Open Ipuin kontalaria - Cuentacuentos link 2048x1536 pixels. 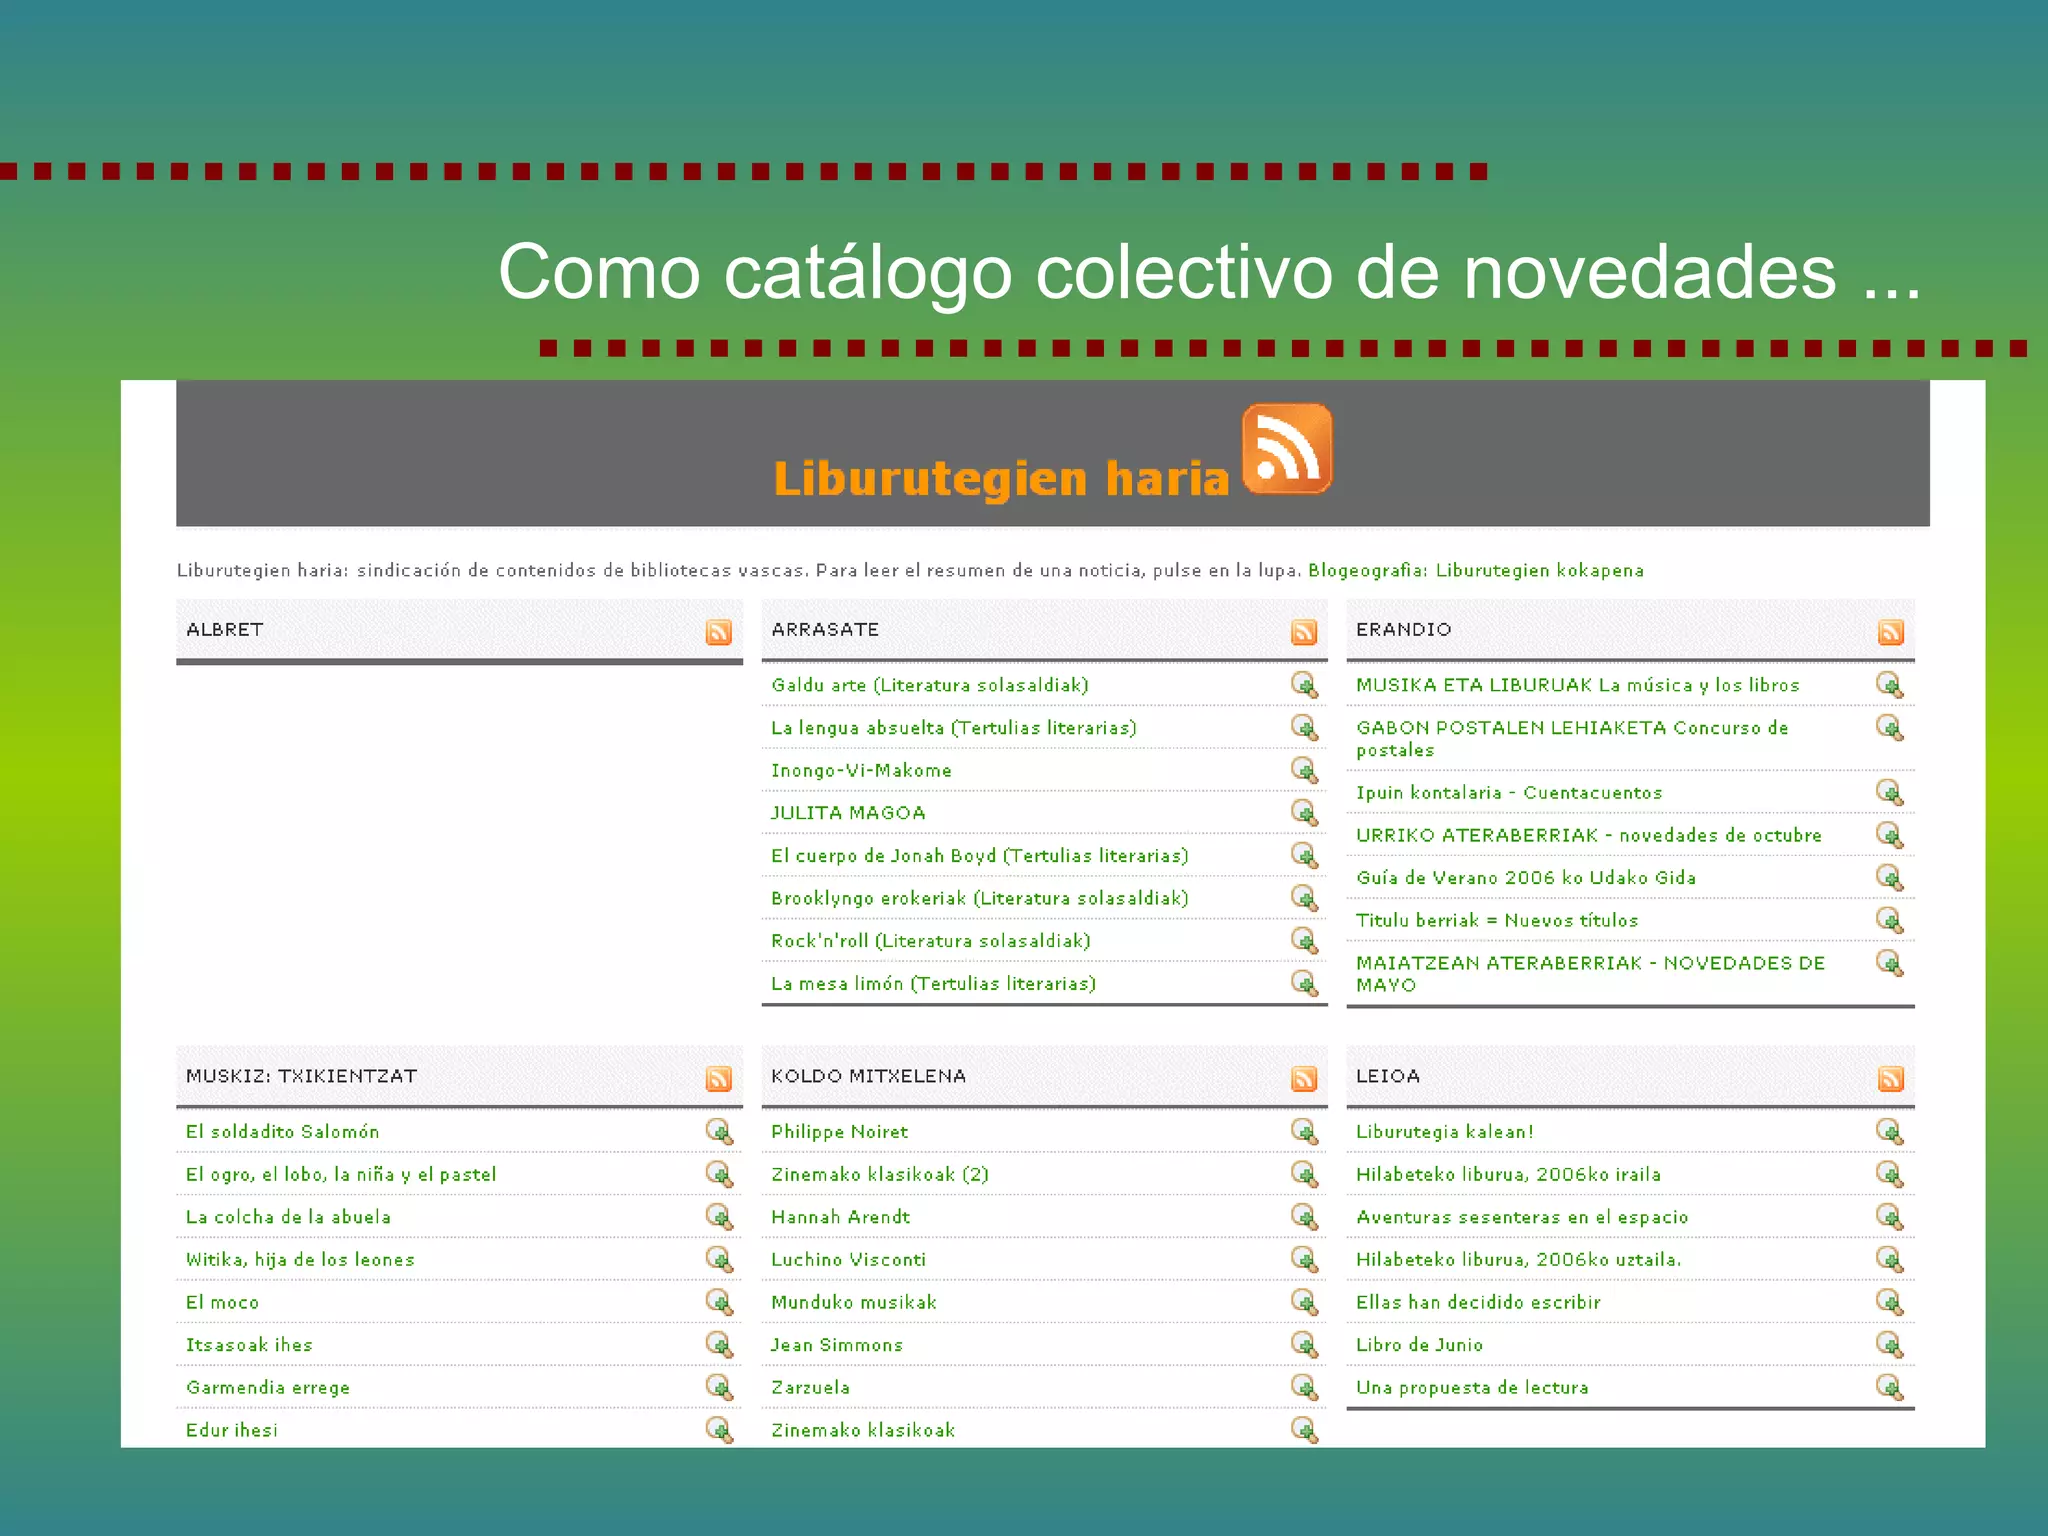tap(1508, 792)
